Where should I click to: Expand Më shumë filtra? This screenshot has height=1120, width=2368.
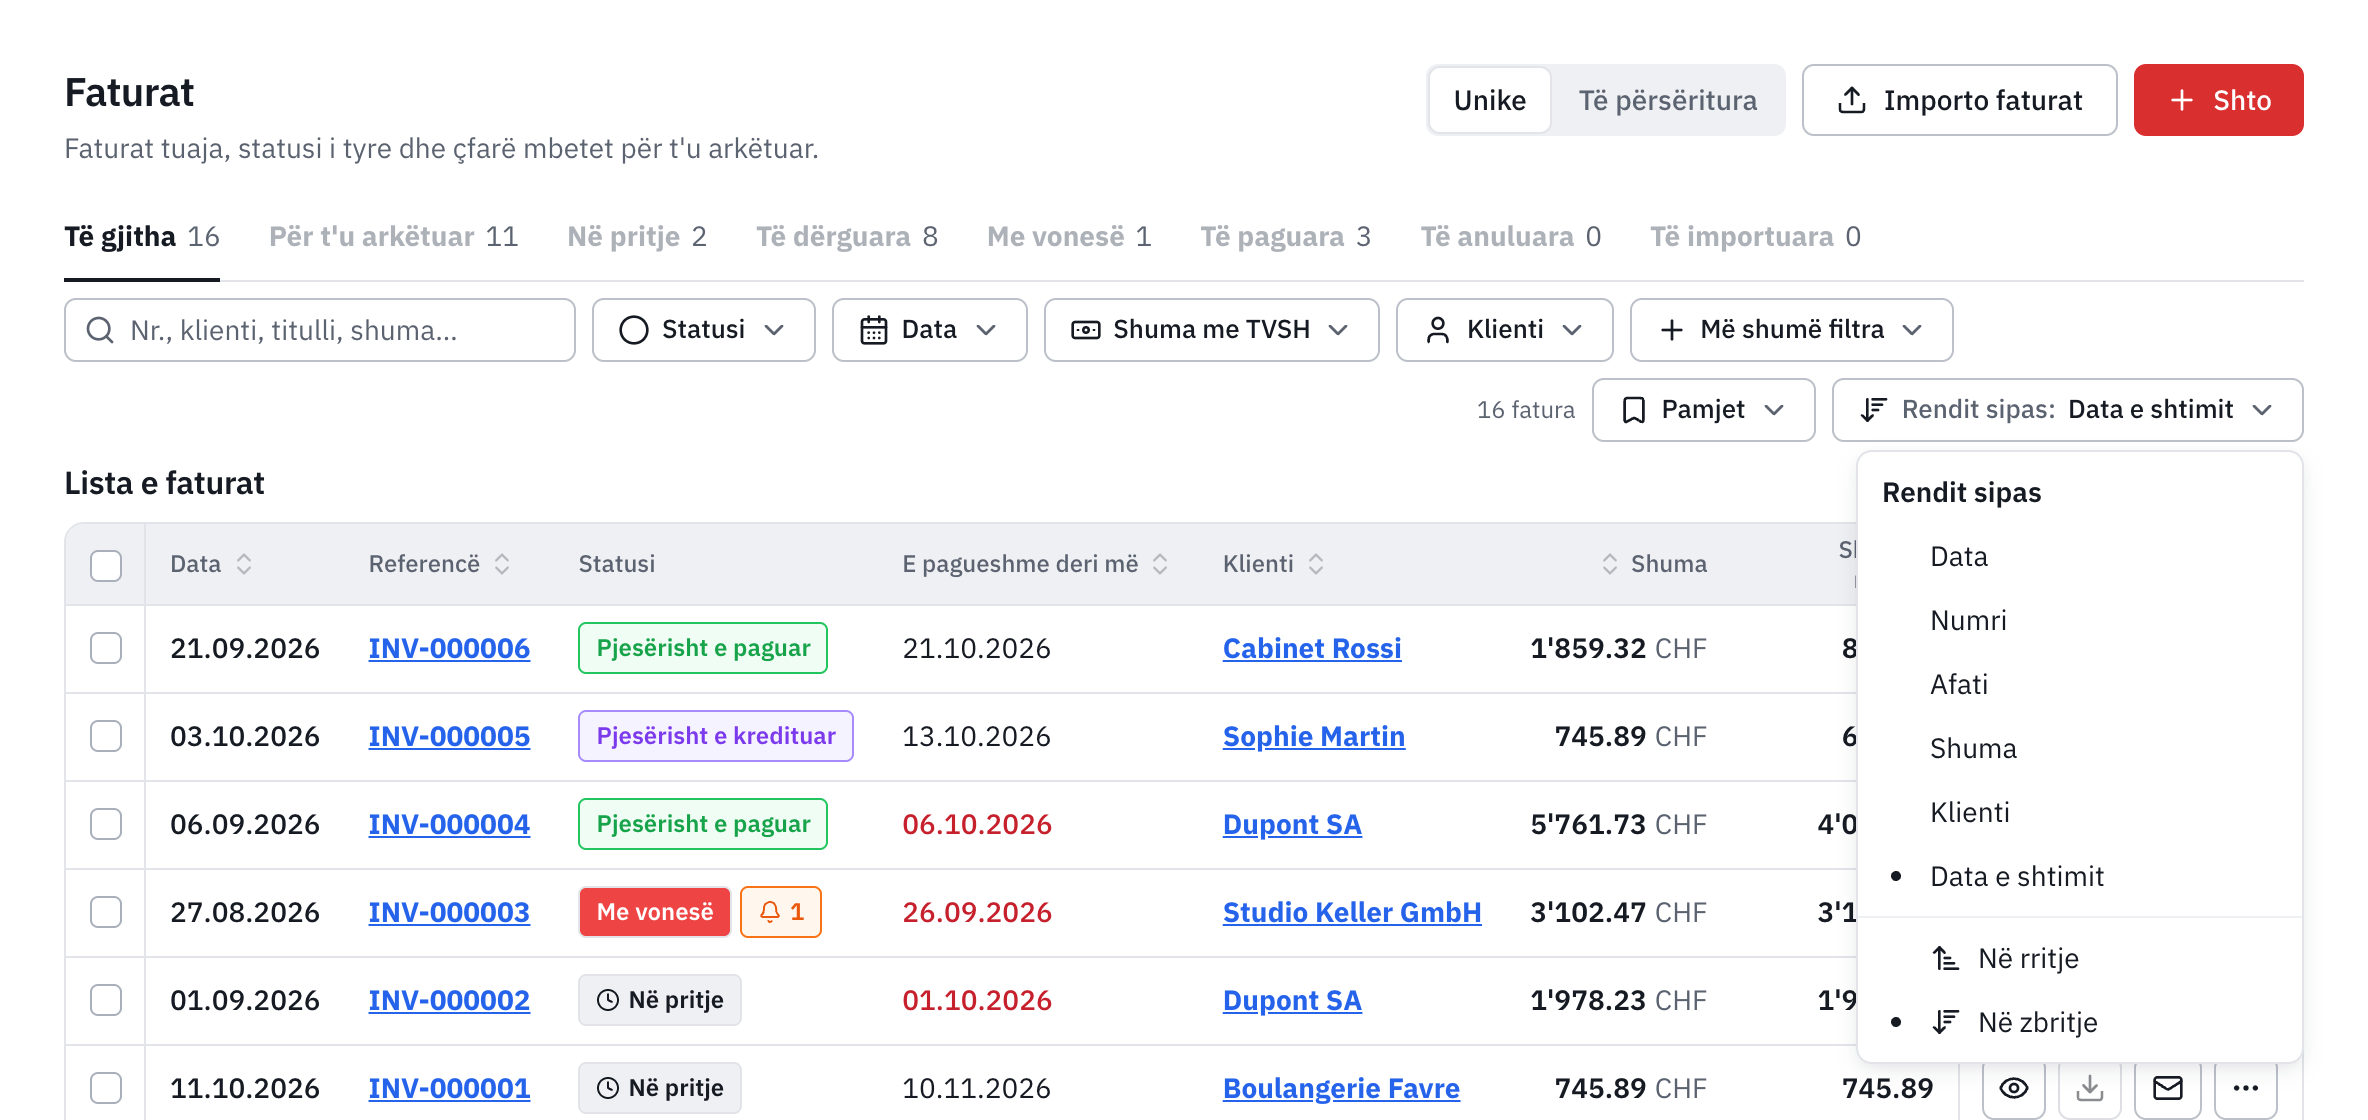pos(1792,330)
